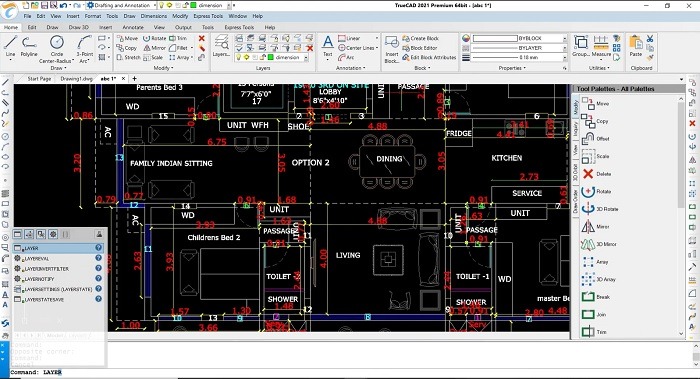The width and height of the screenshot is (700, 379).
Task: Click the Block Editor button
Action: [419, 48]
